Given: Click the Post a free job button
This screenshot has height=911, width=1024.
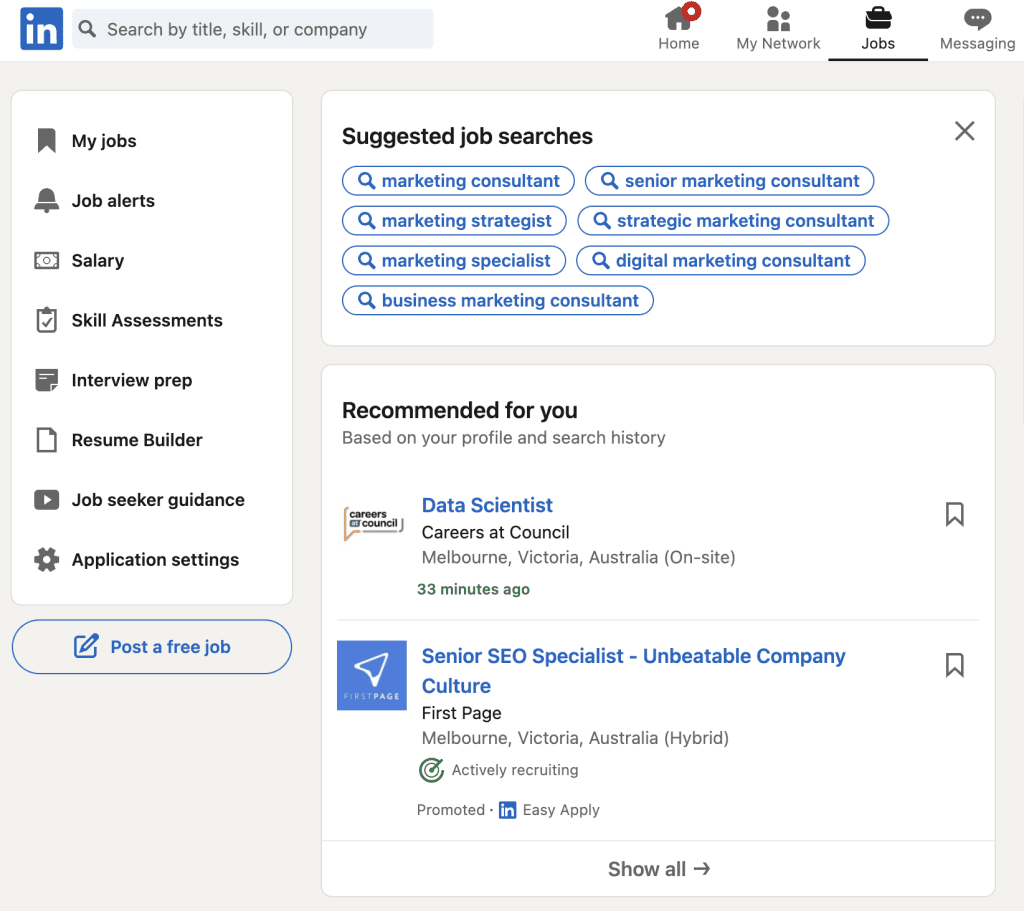Looking at the screenshot, I should pos(152,647).
